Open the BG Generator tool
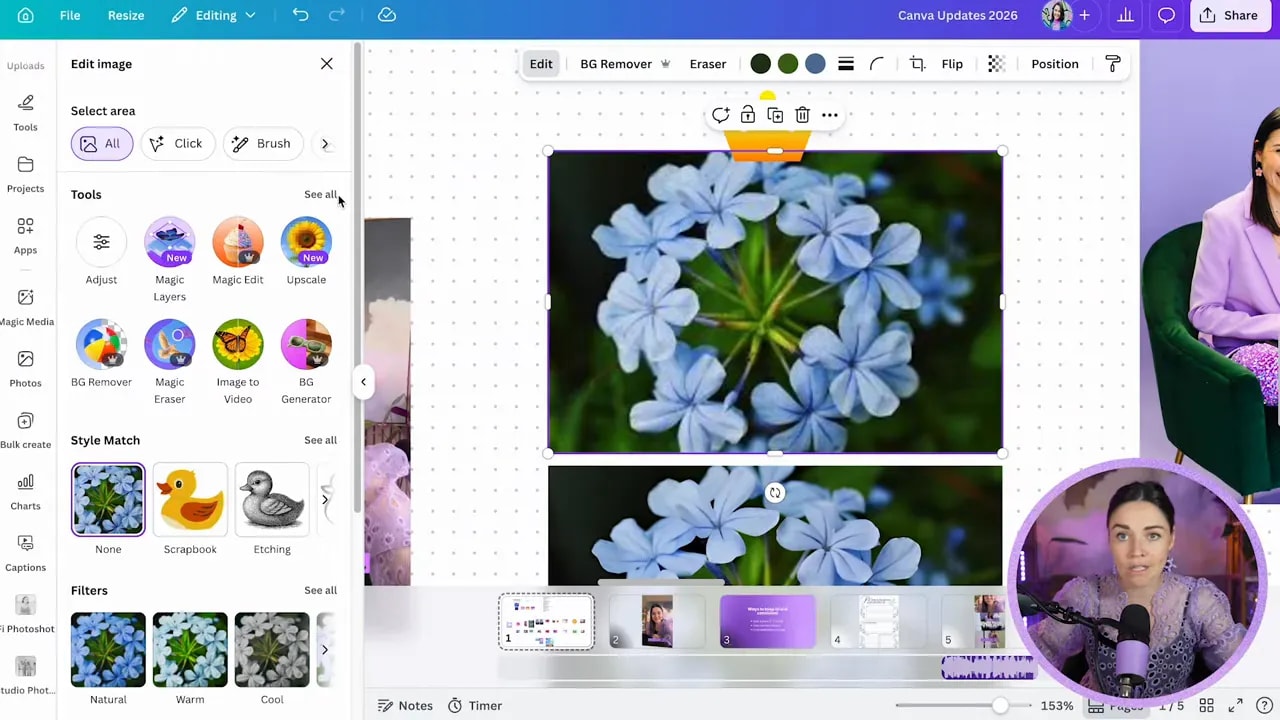Screen dimensions: 1280x720 306,362
